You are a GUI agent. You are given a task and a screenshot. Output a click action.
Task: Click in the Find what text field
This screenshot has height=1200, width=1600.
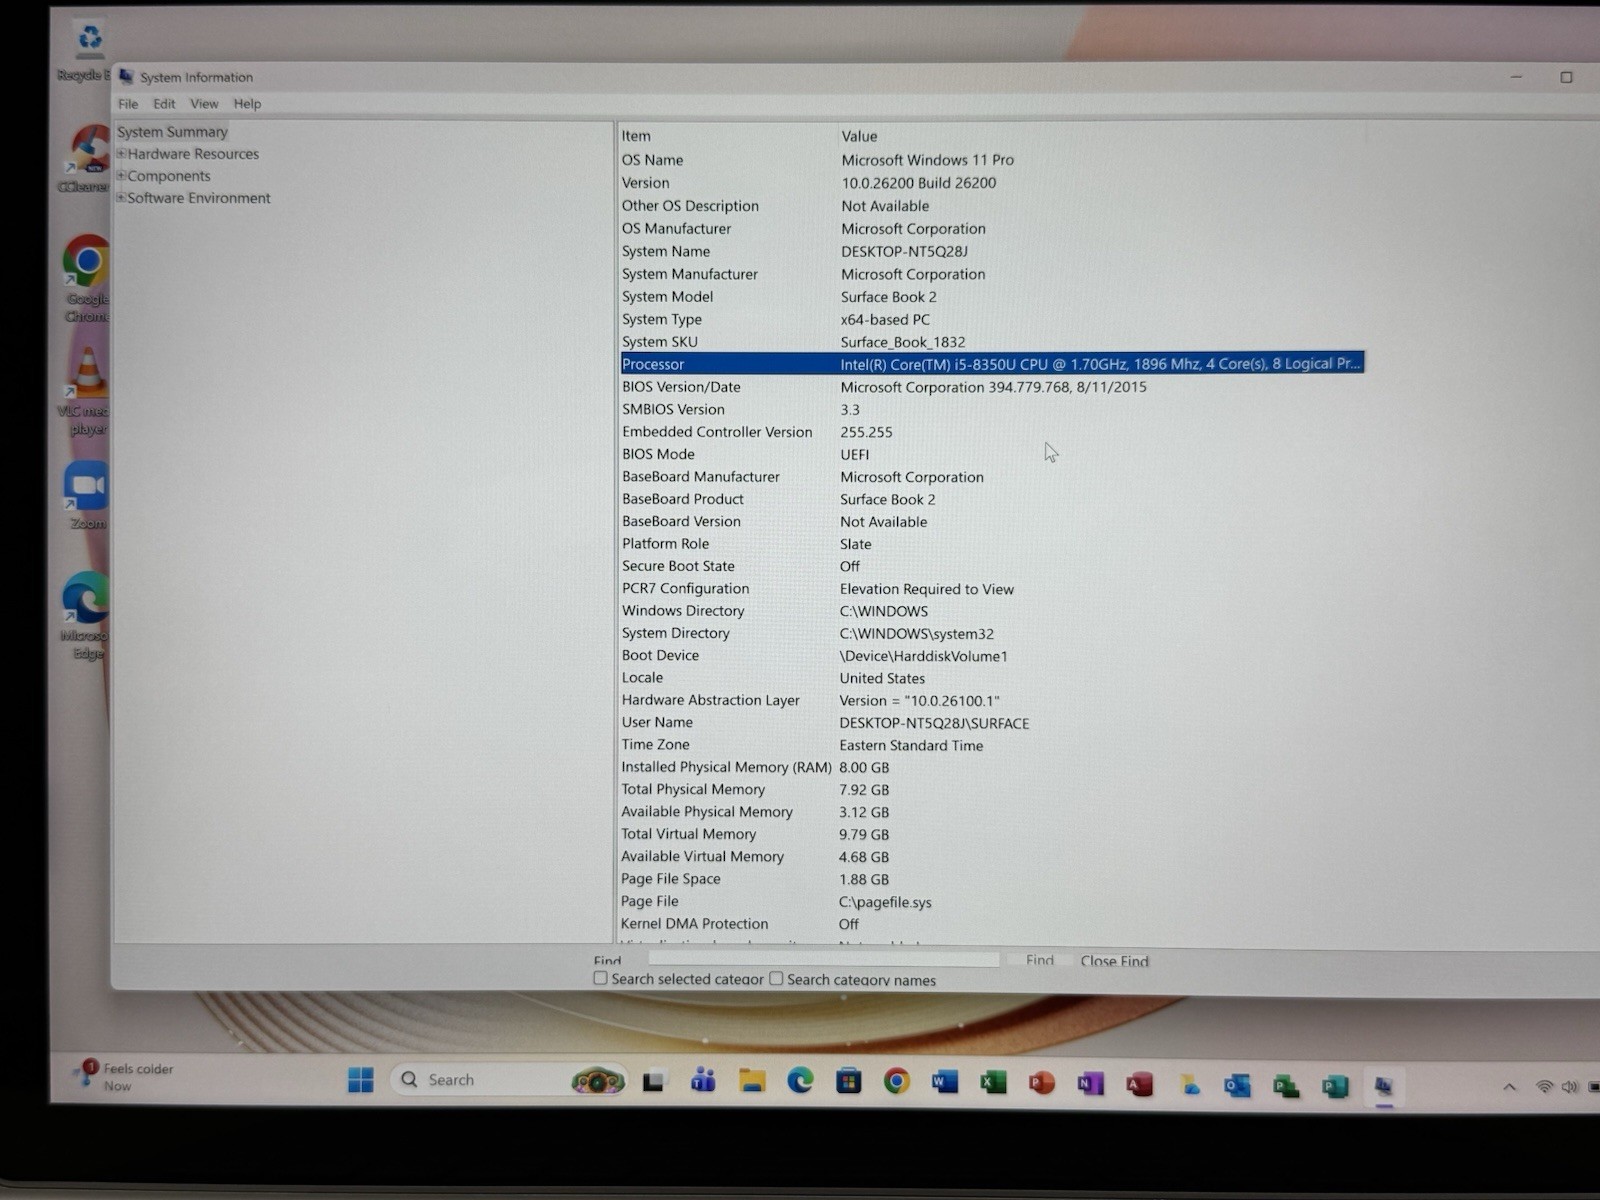point(823,959)
